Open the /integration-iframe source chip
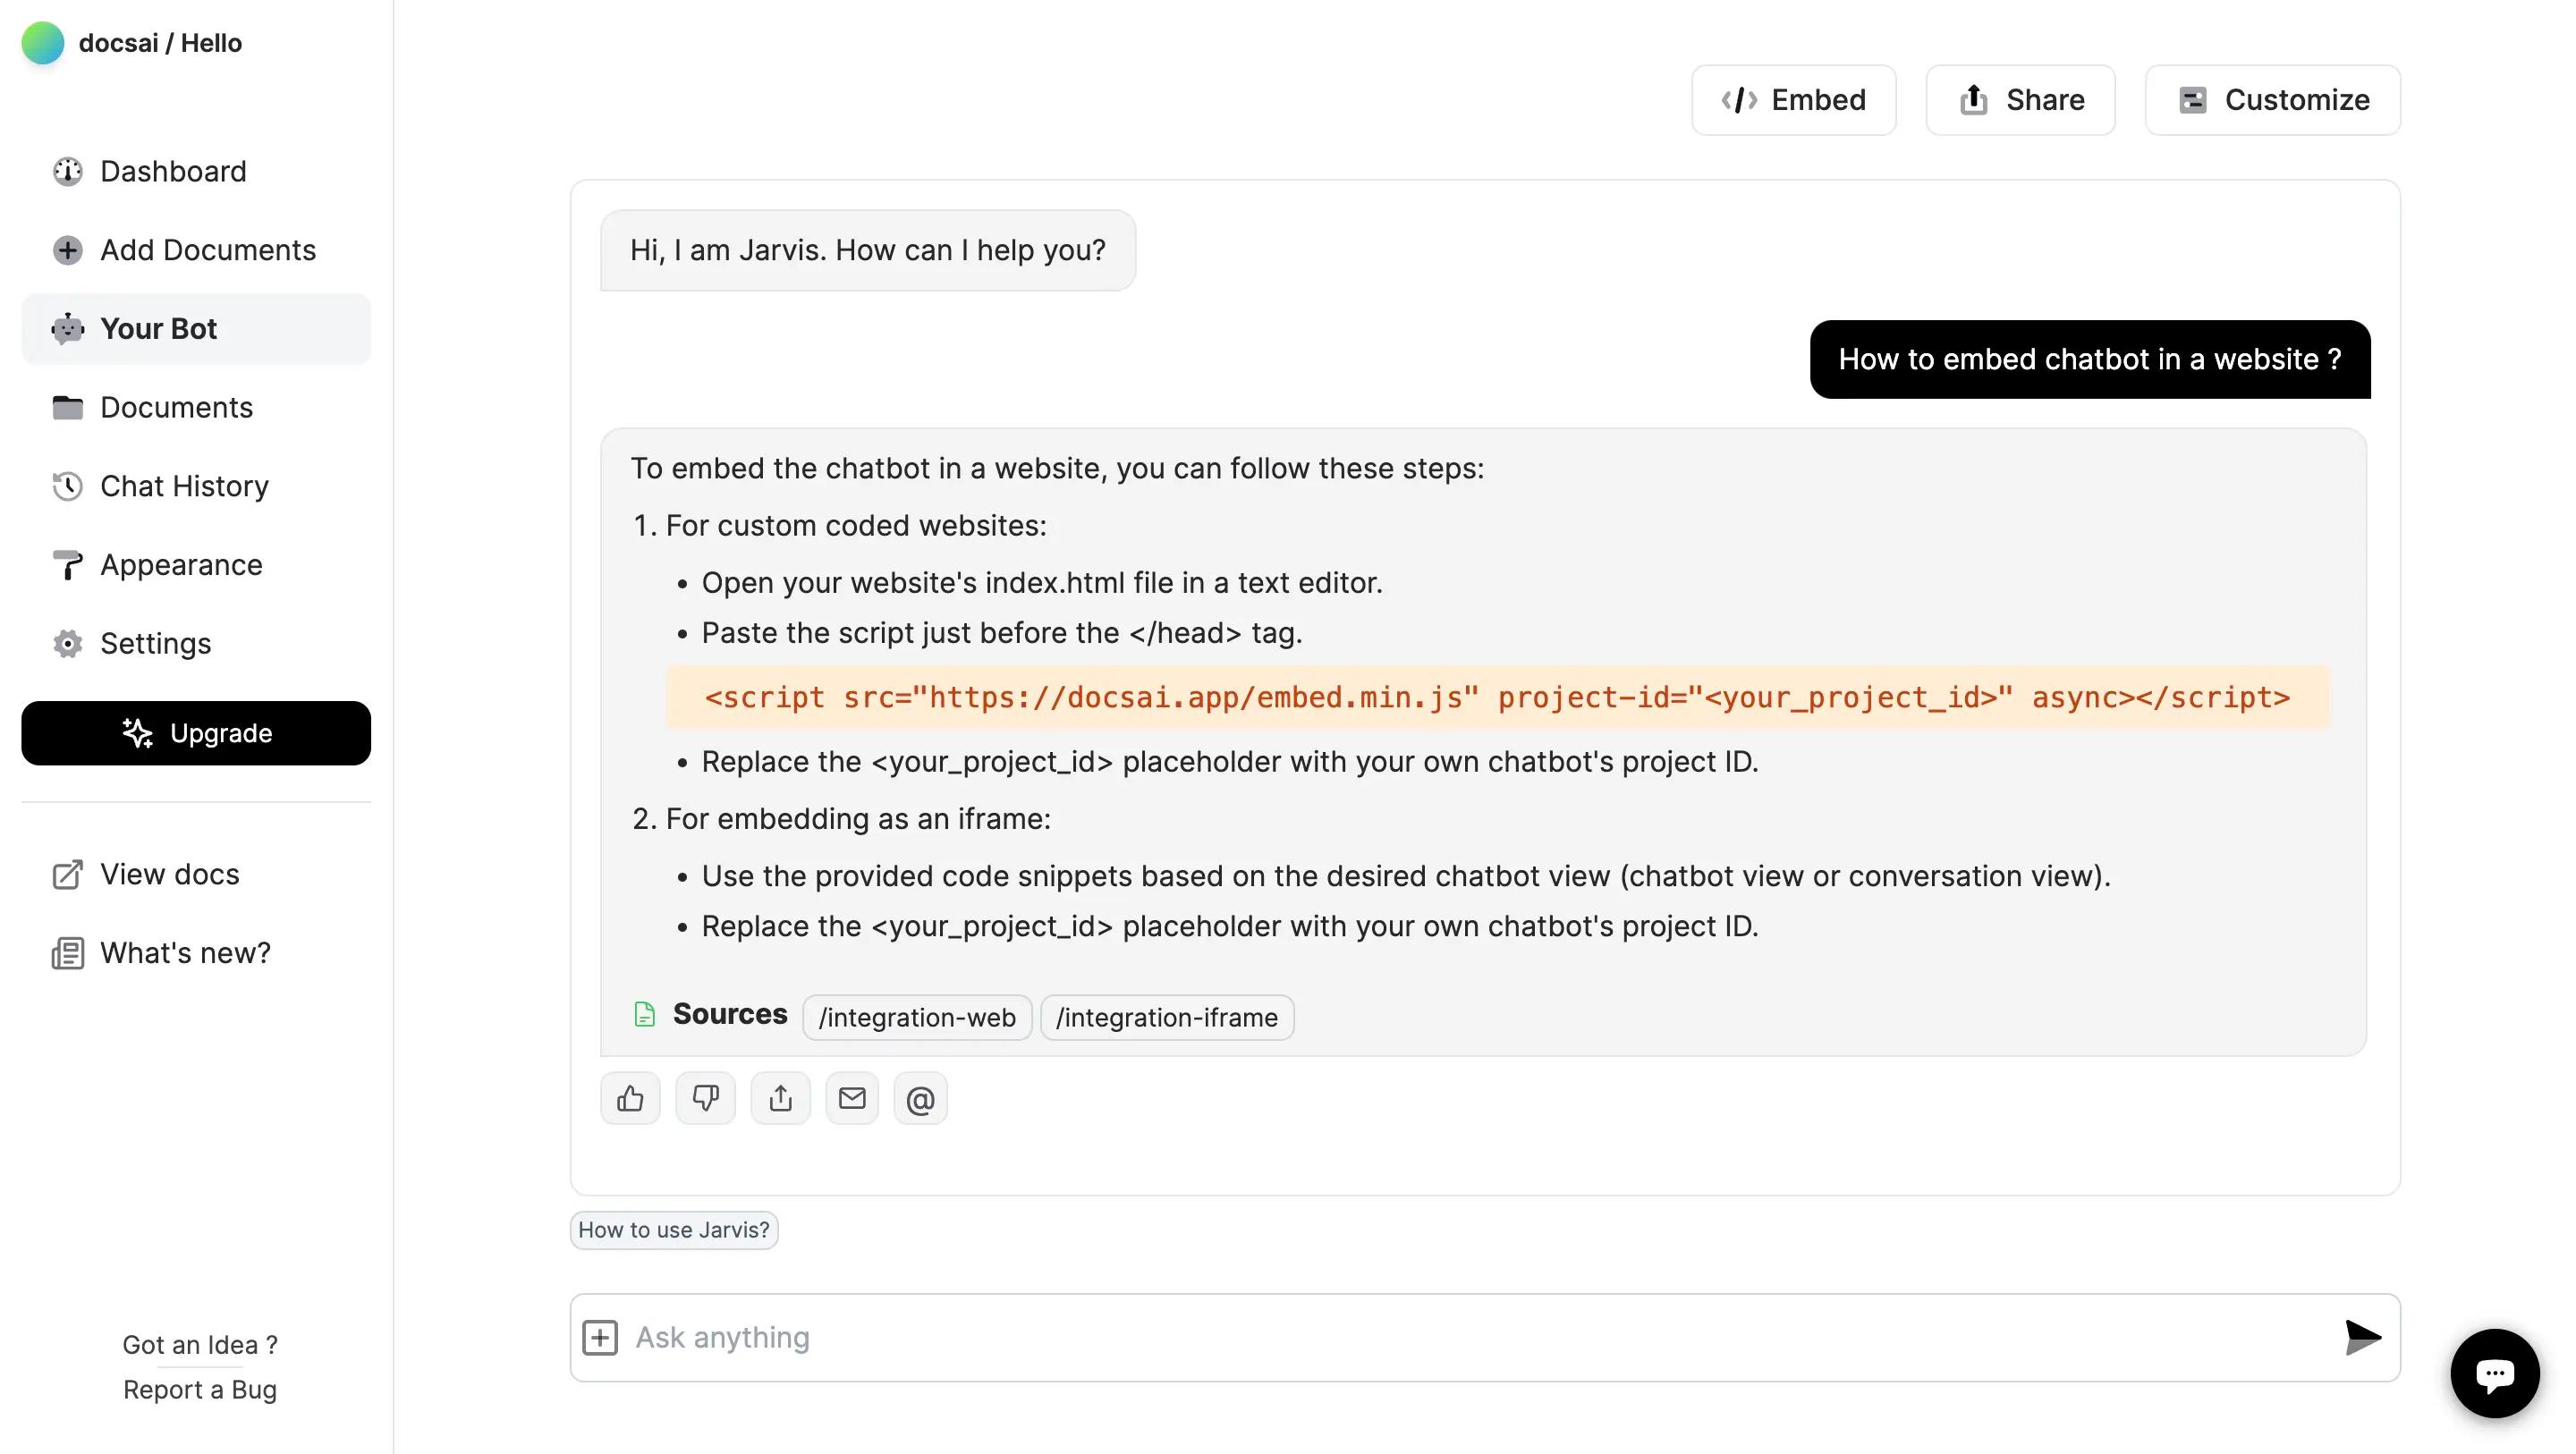The width and height of the screenshot is (2576, 1454). (1166, 1017)
